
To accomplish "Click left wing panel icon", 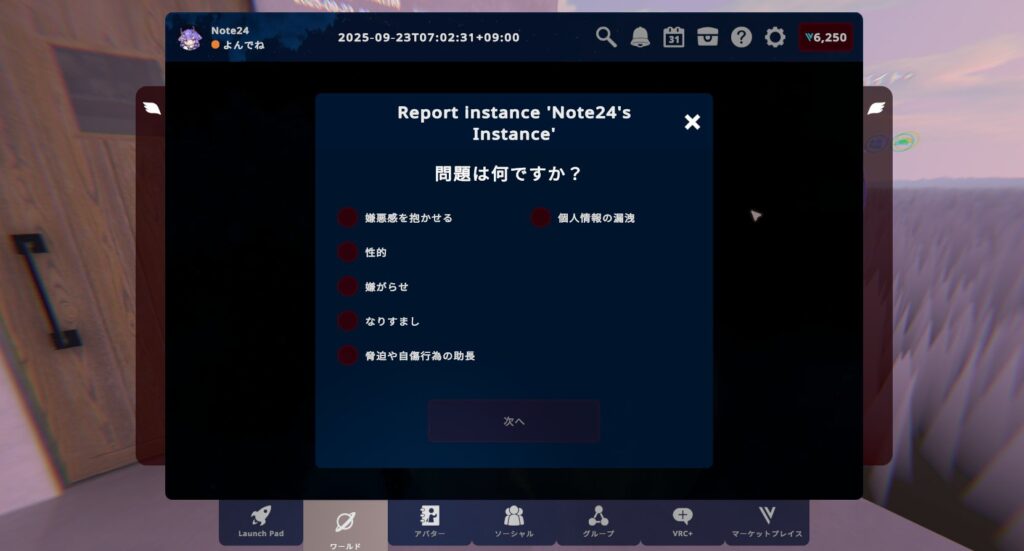I will (152, 108).
